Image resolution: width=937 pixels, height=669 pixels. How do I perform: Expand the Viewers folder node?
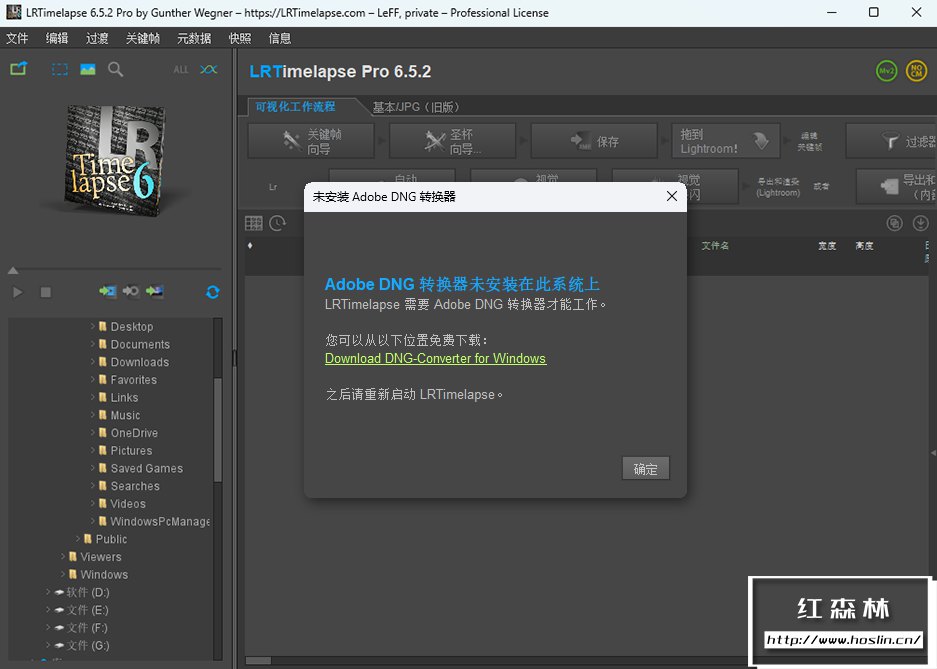pyautogui.click(x=63, y=557)
